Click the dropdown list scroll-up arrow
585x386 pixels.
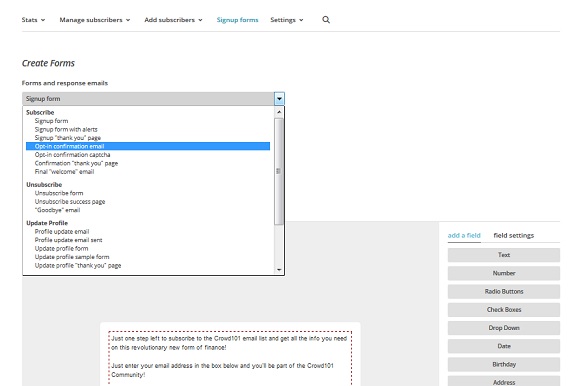279,112
